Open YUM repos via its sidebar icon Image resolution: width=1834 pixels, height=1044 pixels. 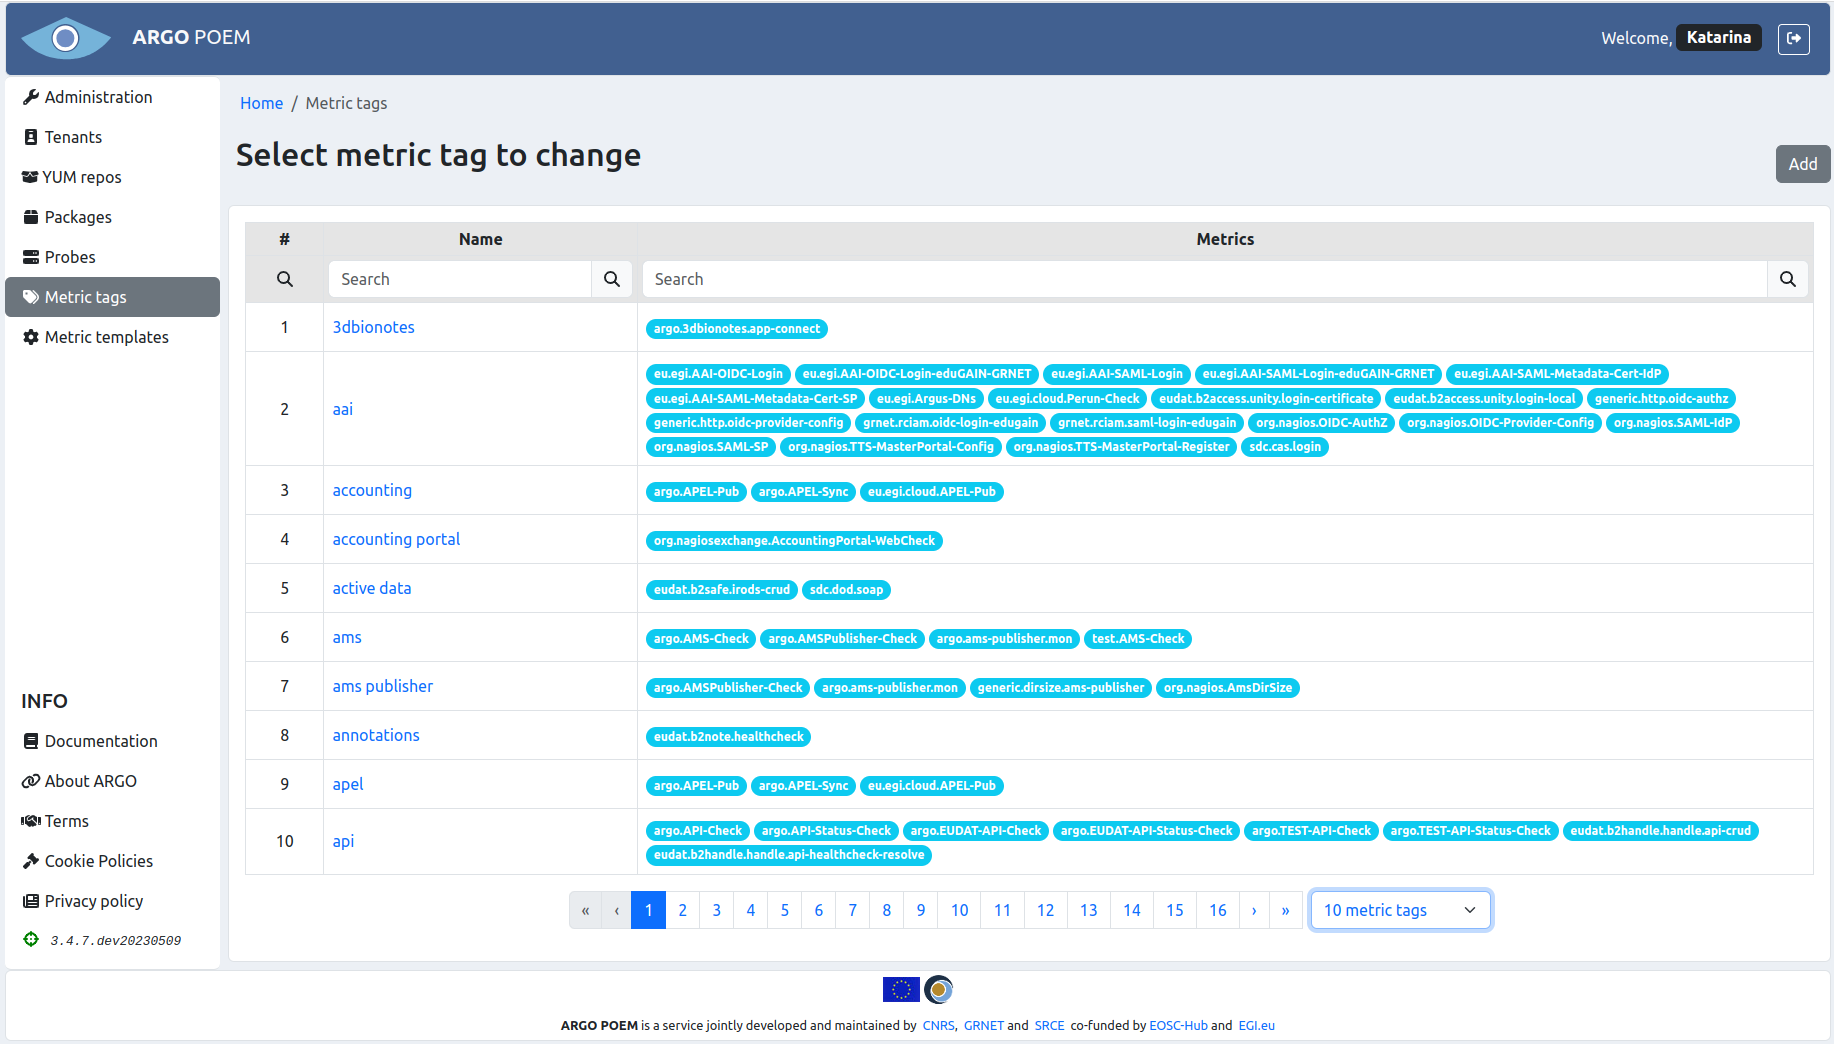[30, 176]
